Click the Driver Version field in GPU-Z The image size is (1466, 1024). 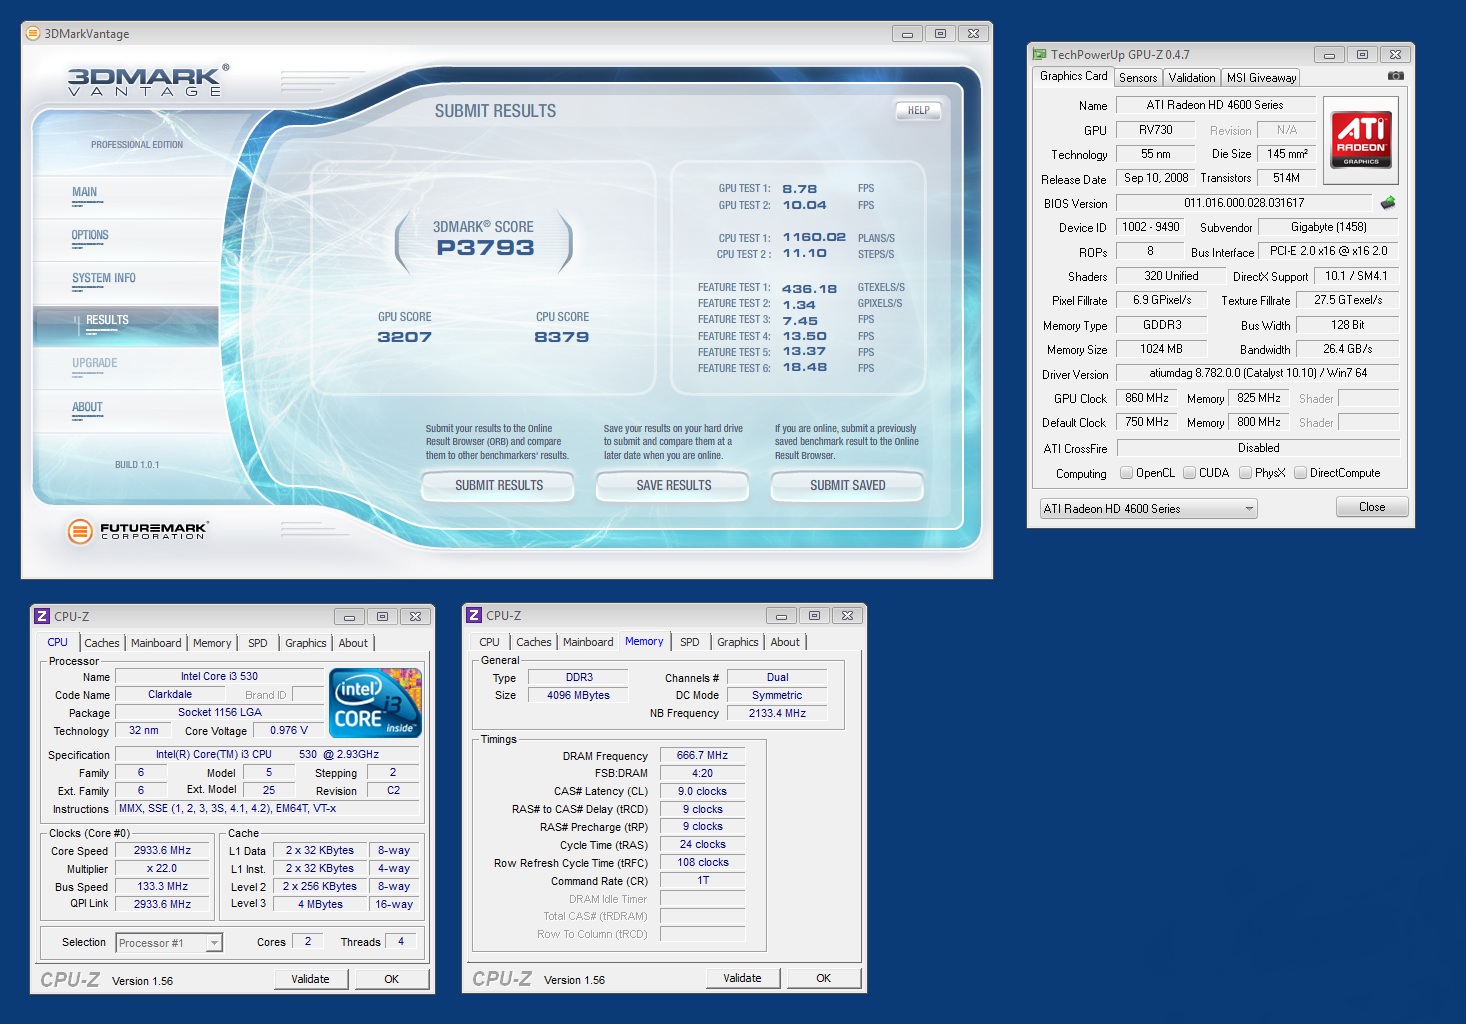(1258, 373)
